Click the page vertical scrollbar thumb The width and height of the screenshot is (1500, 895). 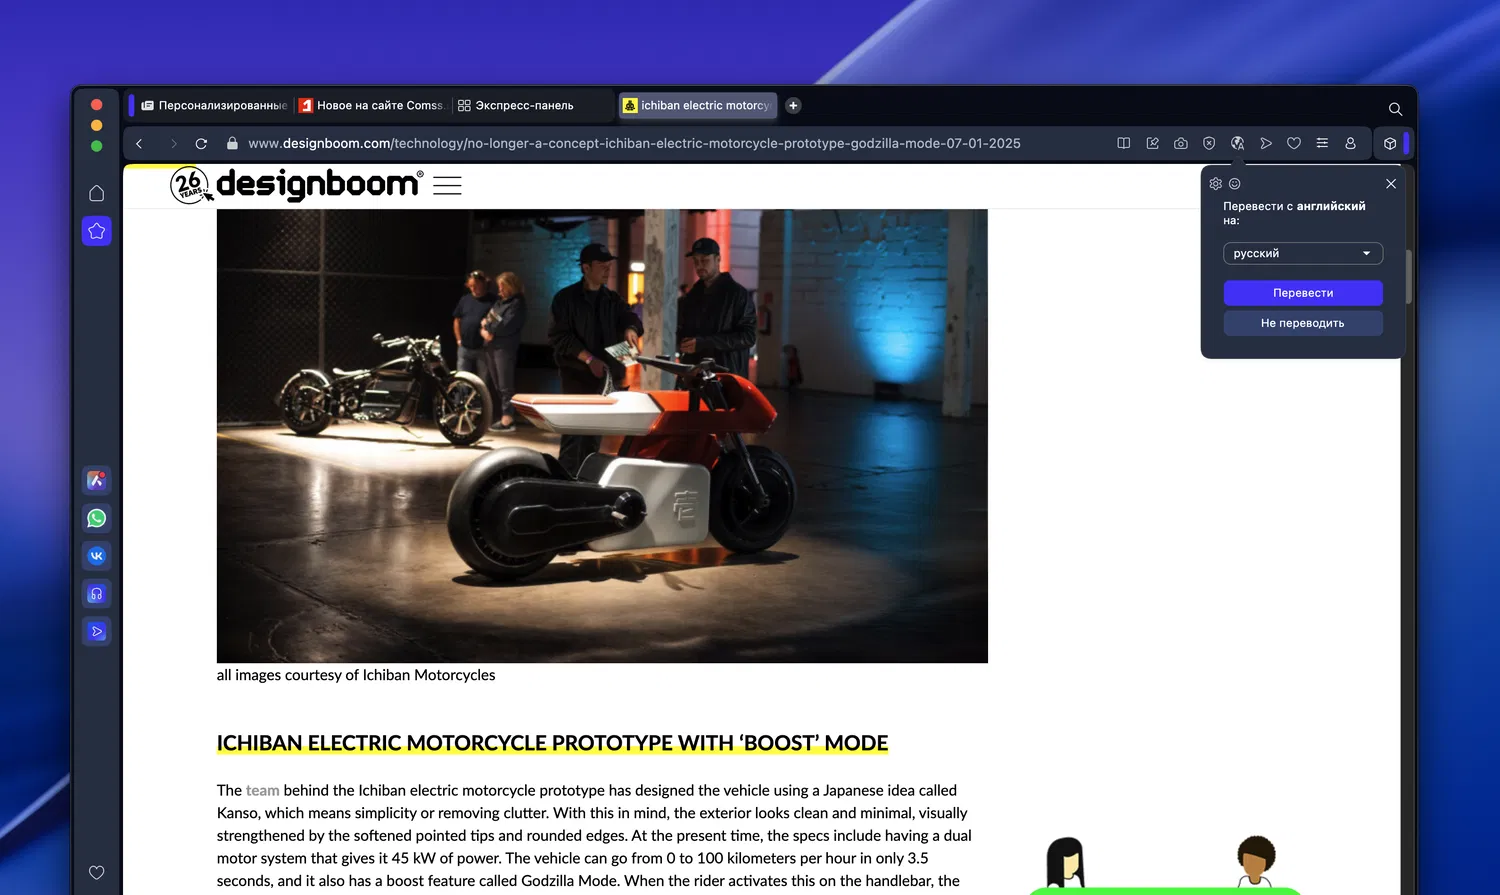tap(1409, 277)
